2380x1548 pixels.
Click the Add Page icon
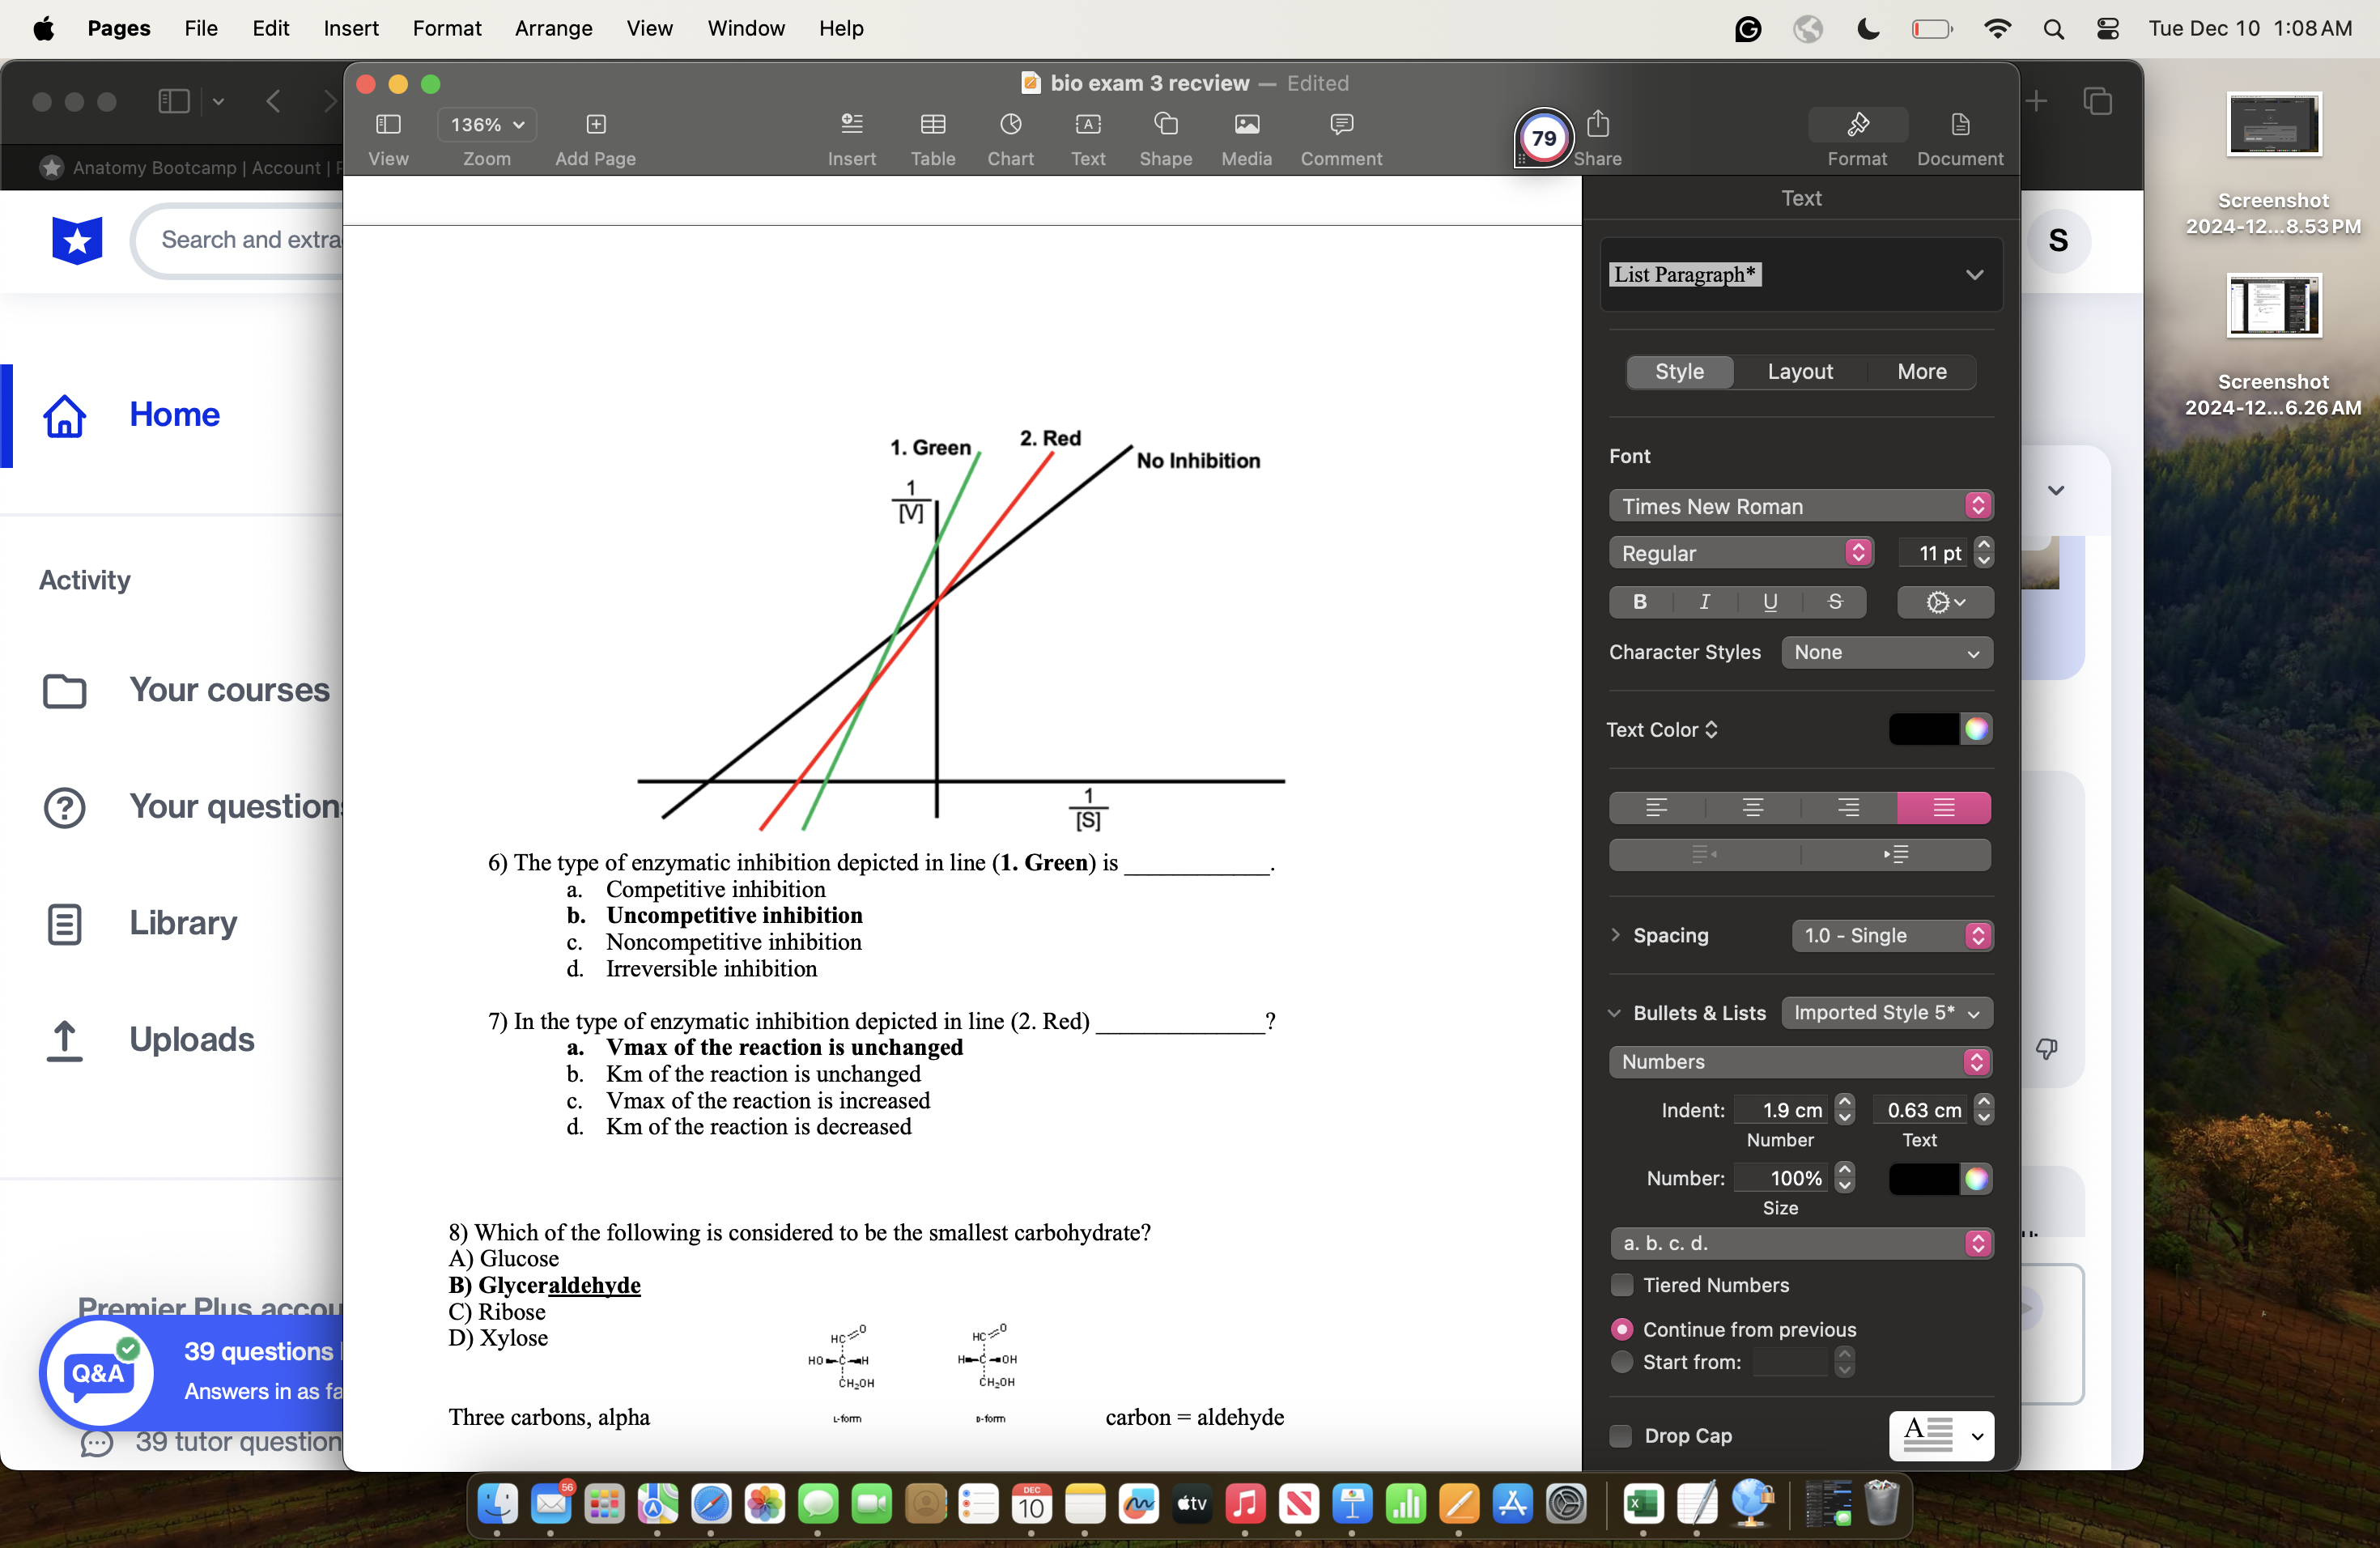[596, 125]
